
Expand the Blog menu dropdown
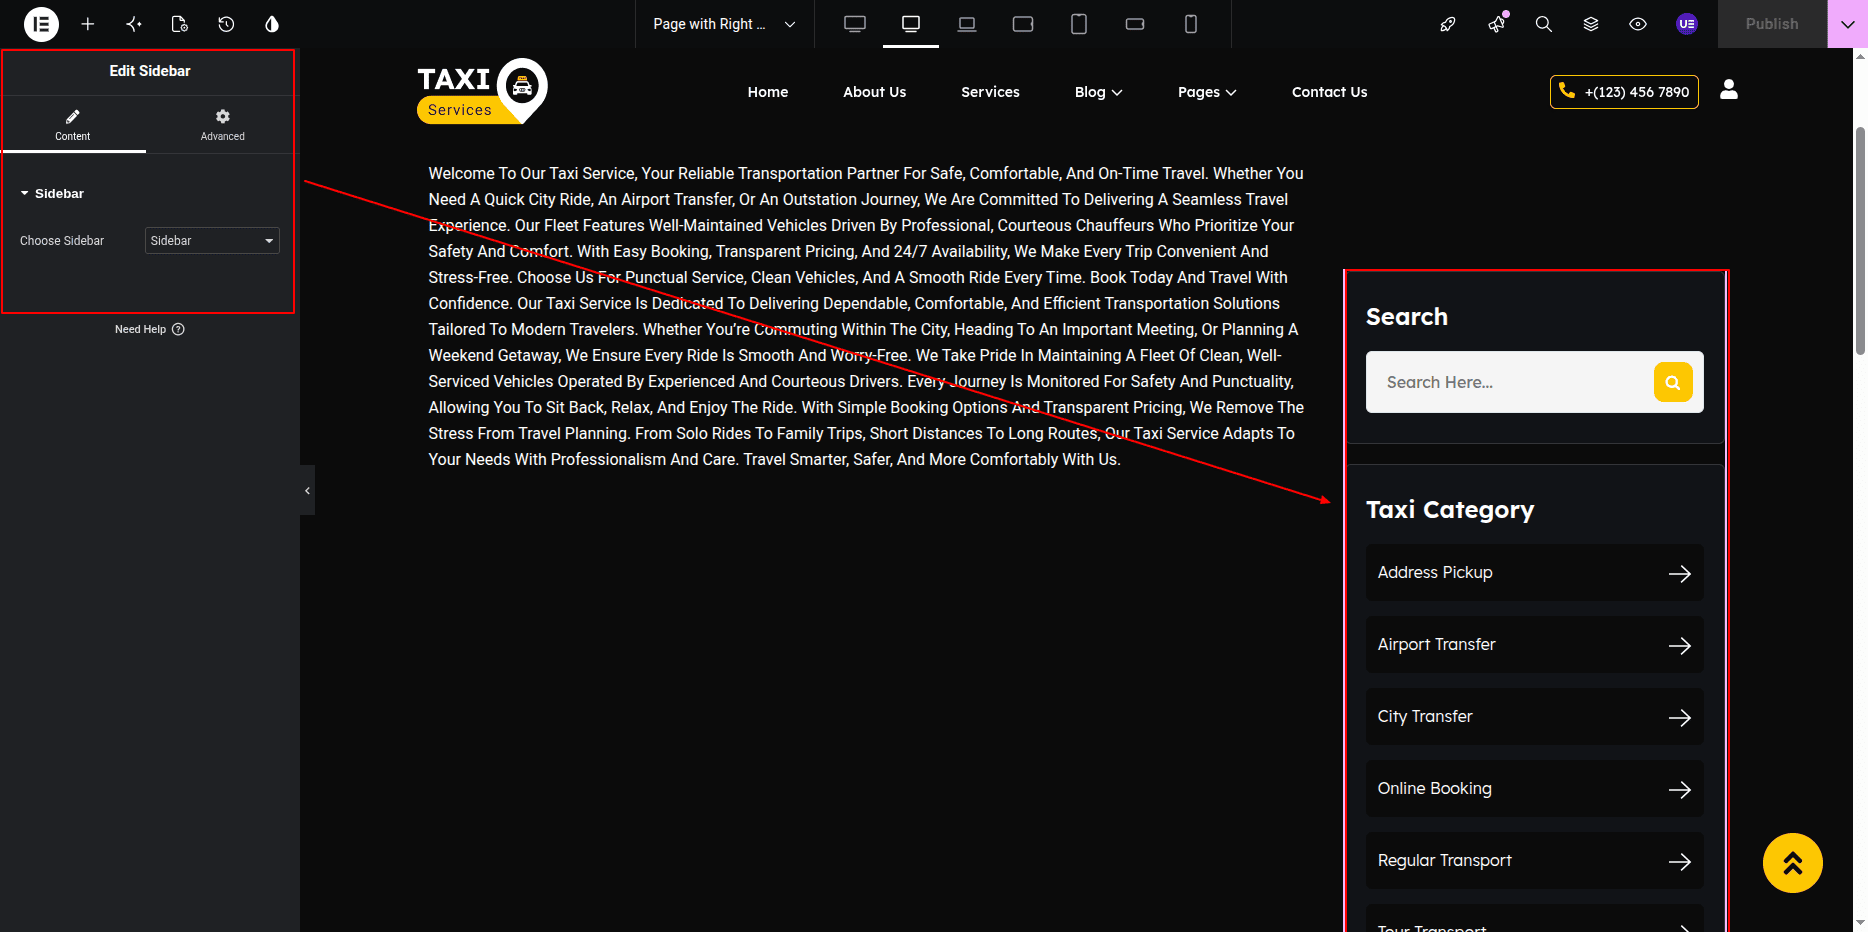click(1099, 92)
